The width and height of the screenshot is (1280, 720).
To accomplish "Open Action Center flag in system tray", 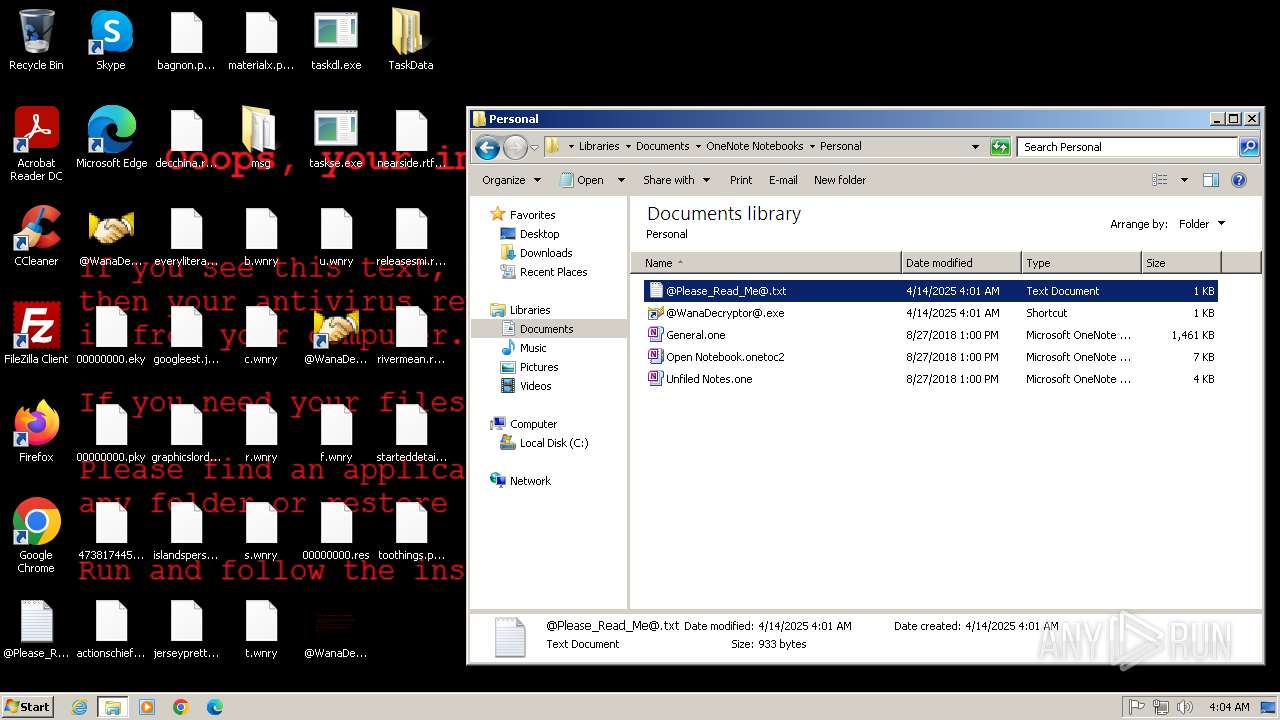I will pyautogui.click(x=1136, y=707).
